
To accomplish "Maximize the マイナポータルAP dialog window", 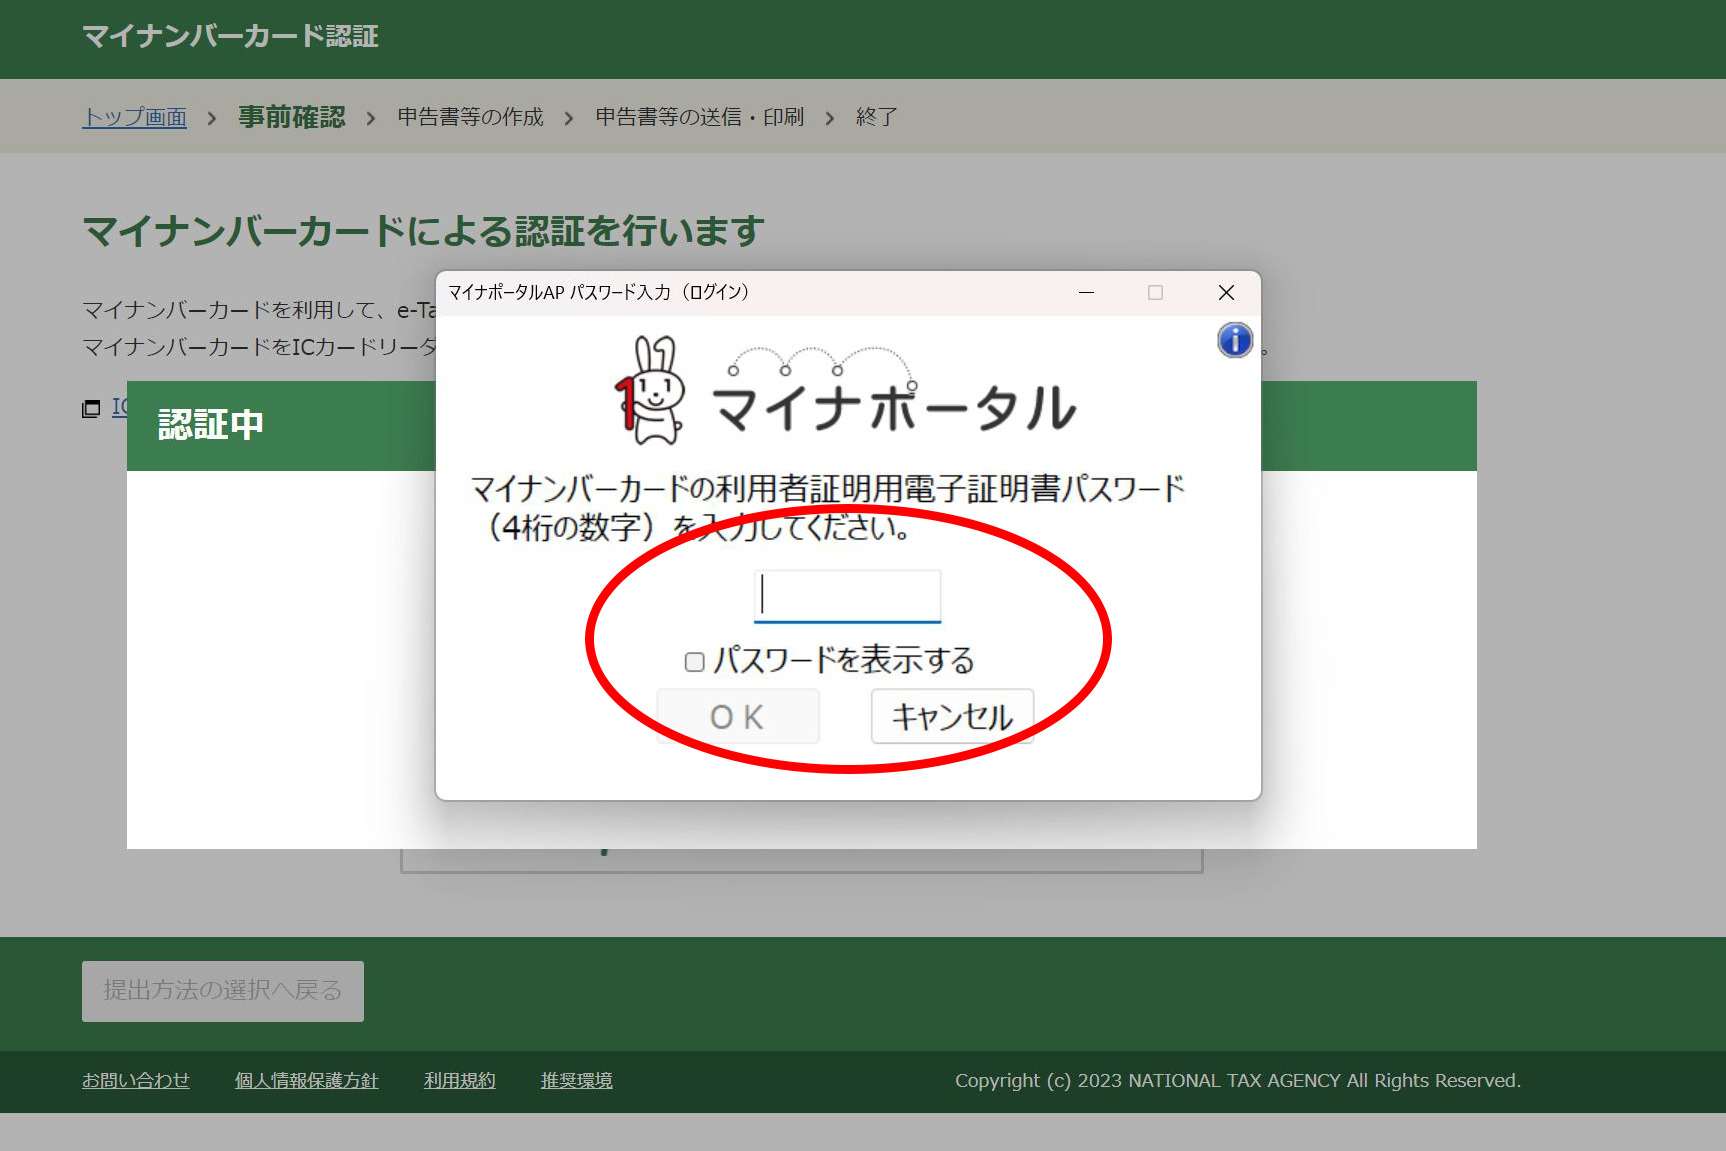I will click(x=1155, y=292).
